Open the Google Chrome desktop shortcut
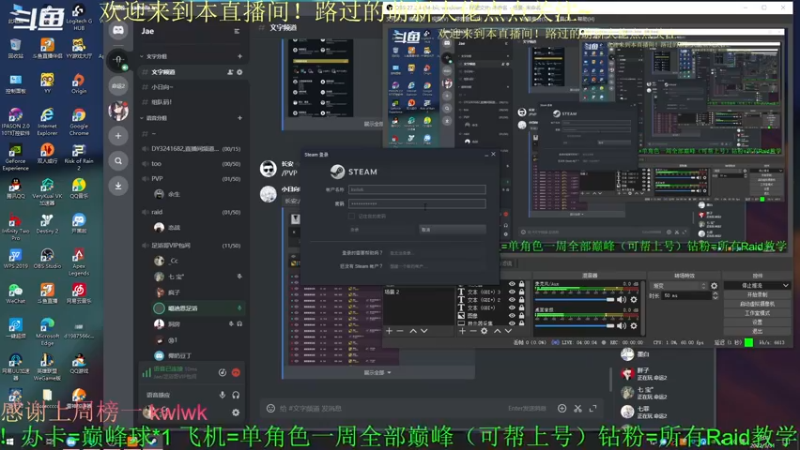Viewport: 800px width, 450px height. click(x=79, y=122)
